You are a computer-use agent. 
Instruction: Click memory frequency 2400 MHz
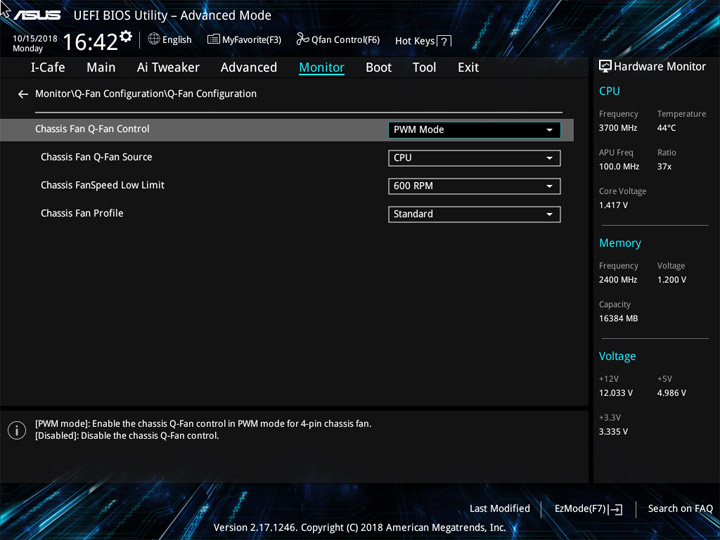click(x=618, y=280)
